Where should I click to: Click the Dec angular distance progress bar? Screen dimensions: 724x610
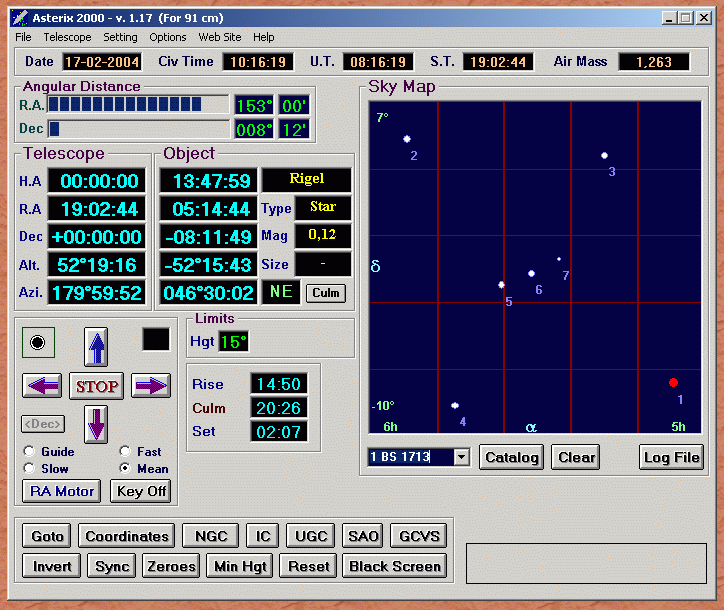138,129
